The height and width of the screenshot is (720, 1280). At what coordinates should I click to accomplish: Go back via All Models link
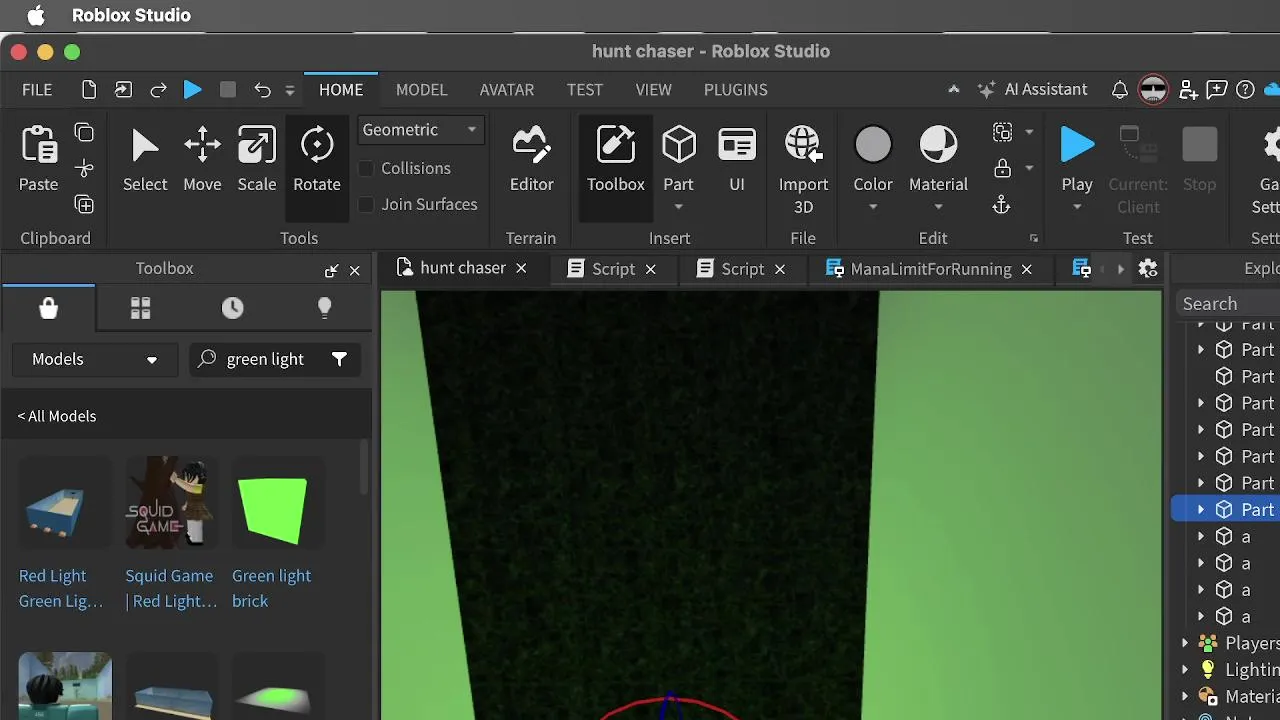57,416
